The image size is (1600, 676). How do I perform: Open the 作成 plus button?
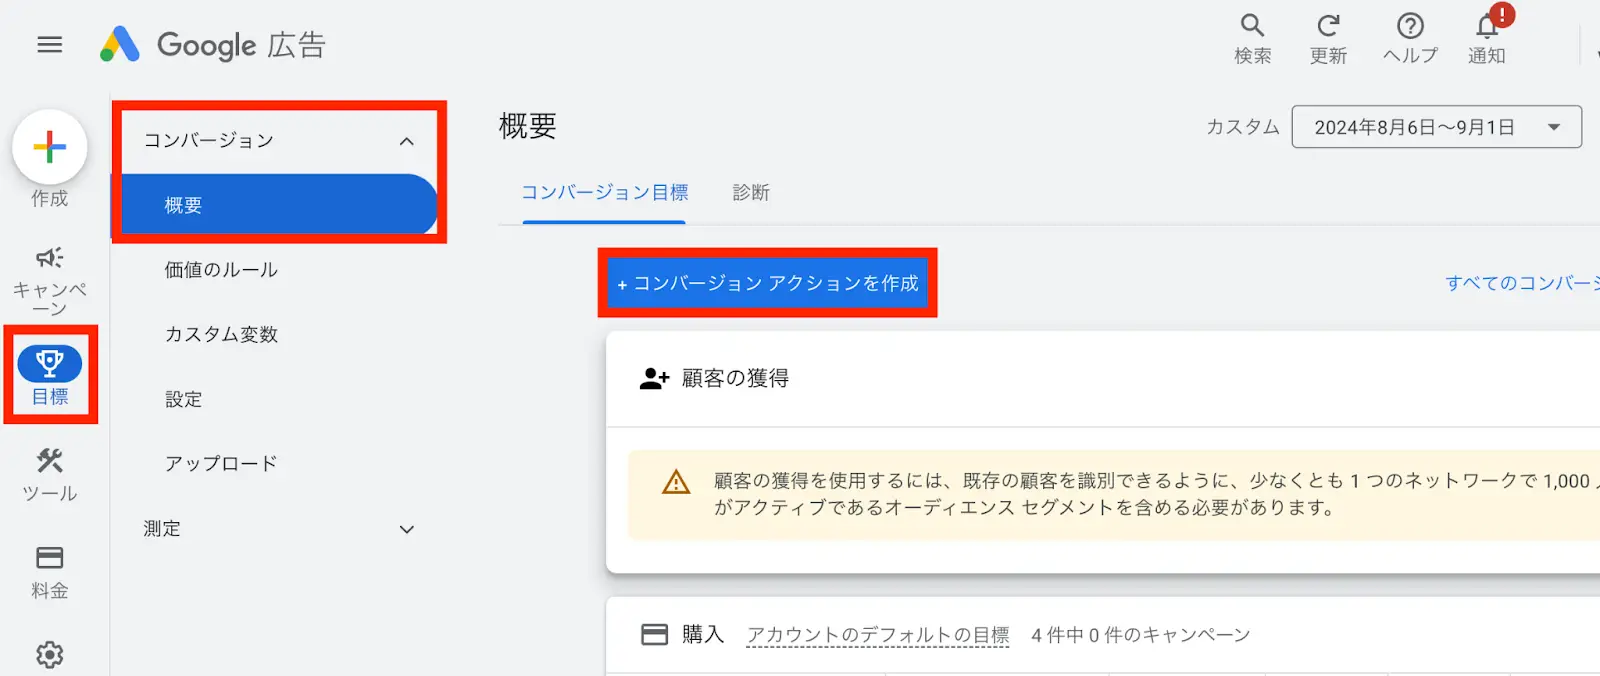click(50, 148)
